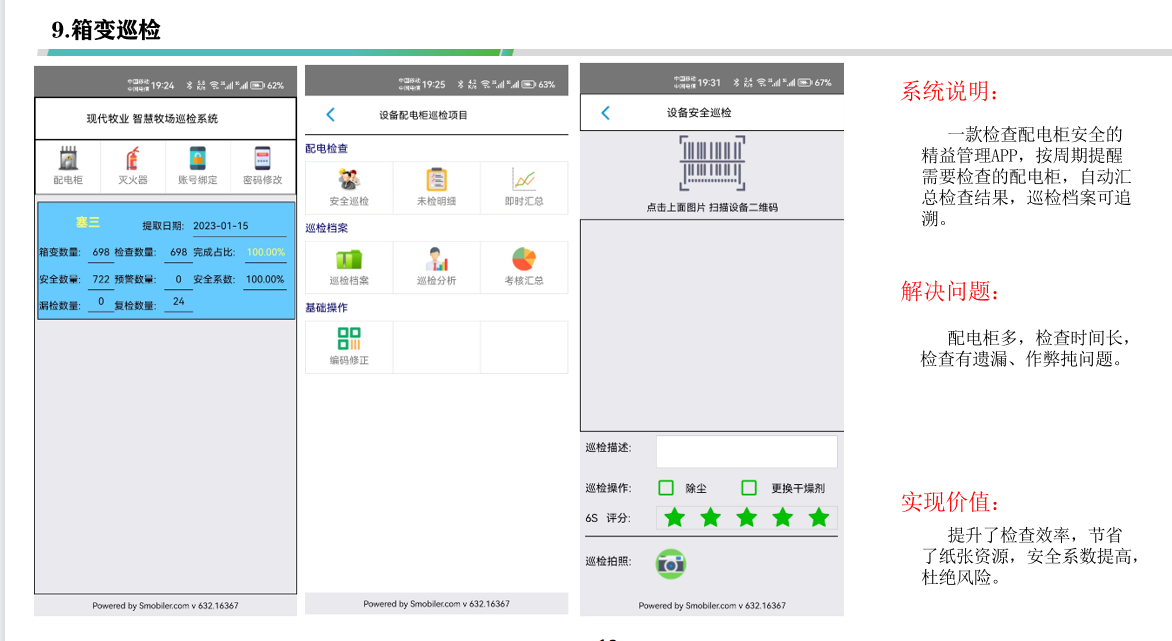The image size is (1172, 641).
Task: Set 6S 评分 to one star
Action: tap(675, 517)
